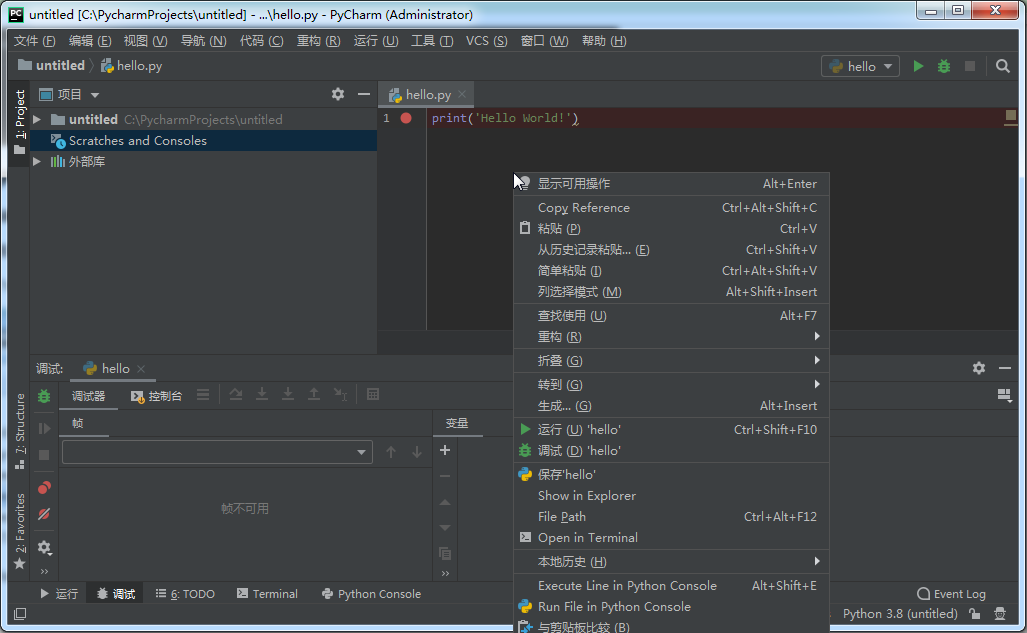Toggle the red breakpoint on line 1
This screenshot has width=1027, height=633.
point(406,118)
